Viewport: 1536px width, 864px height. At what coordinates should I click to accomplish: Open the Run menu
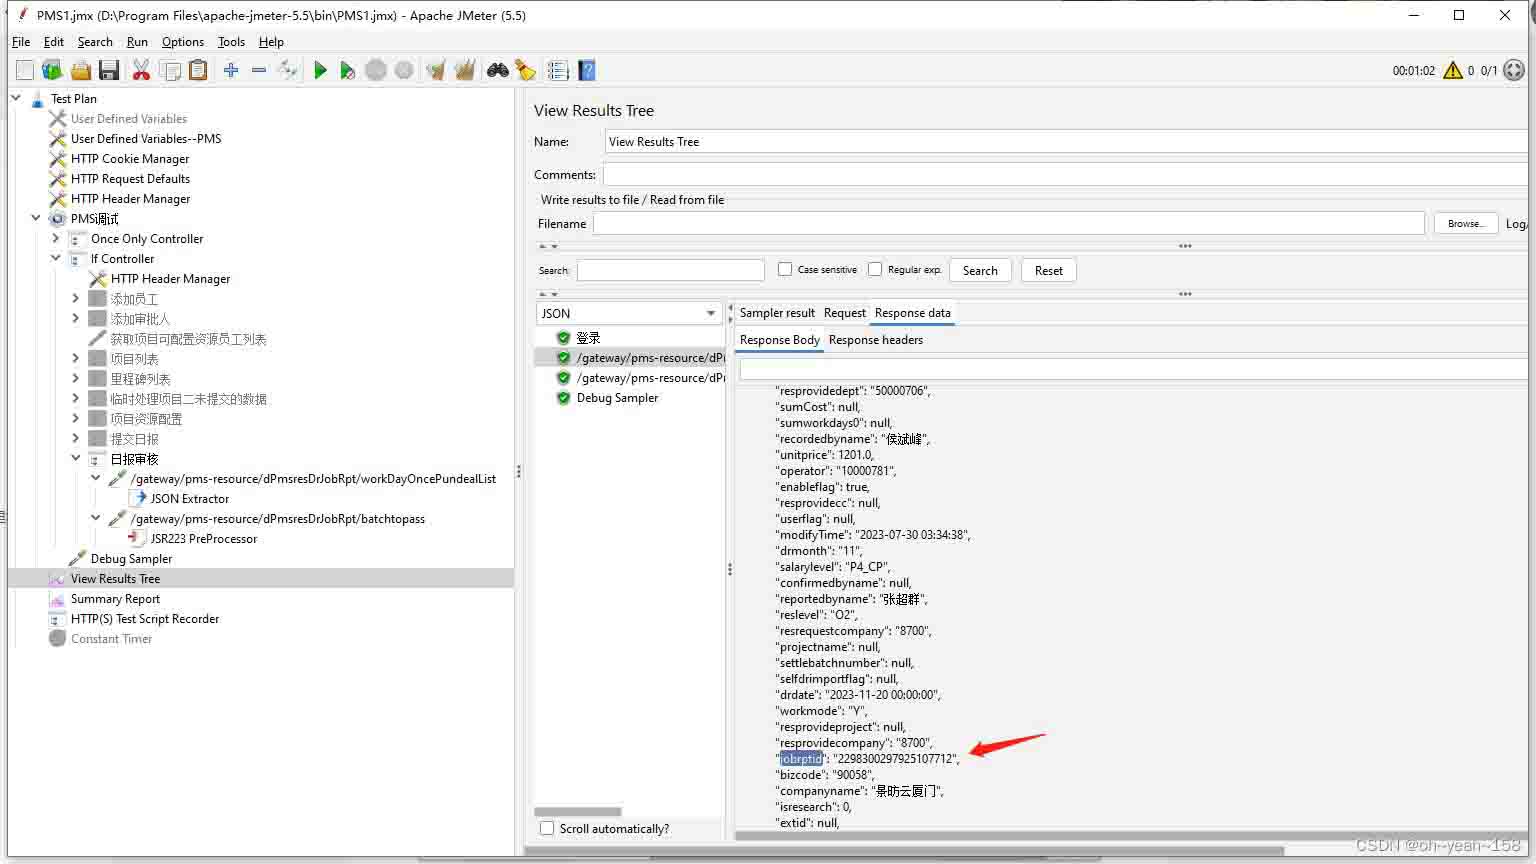click(137, 42)
